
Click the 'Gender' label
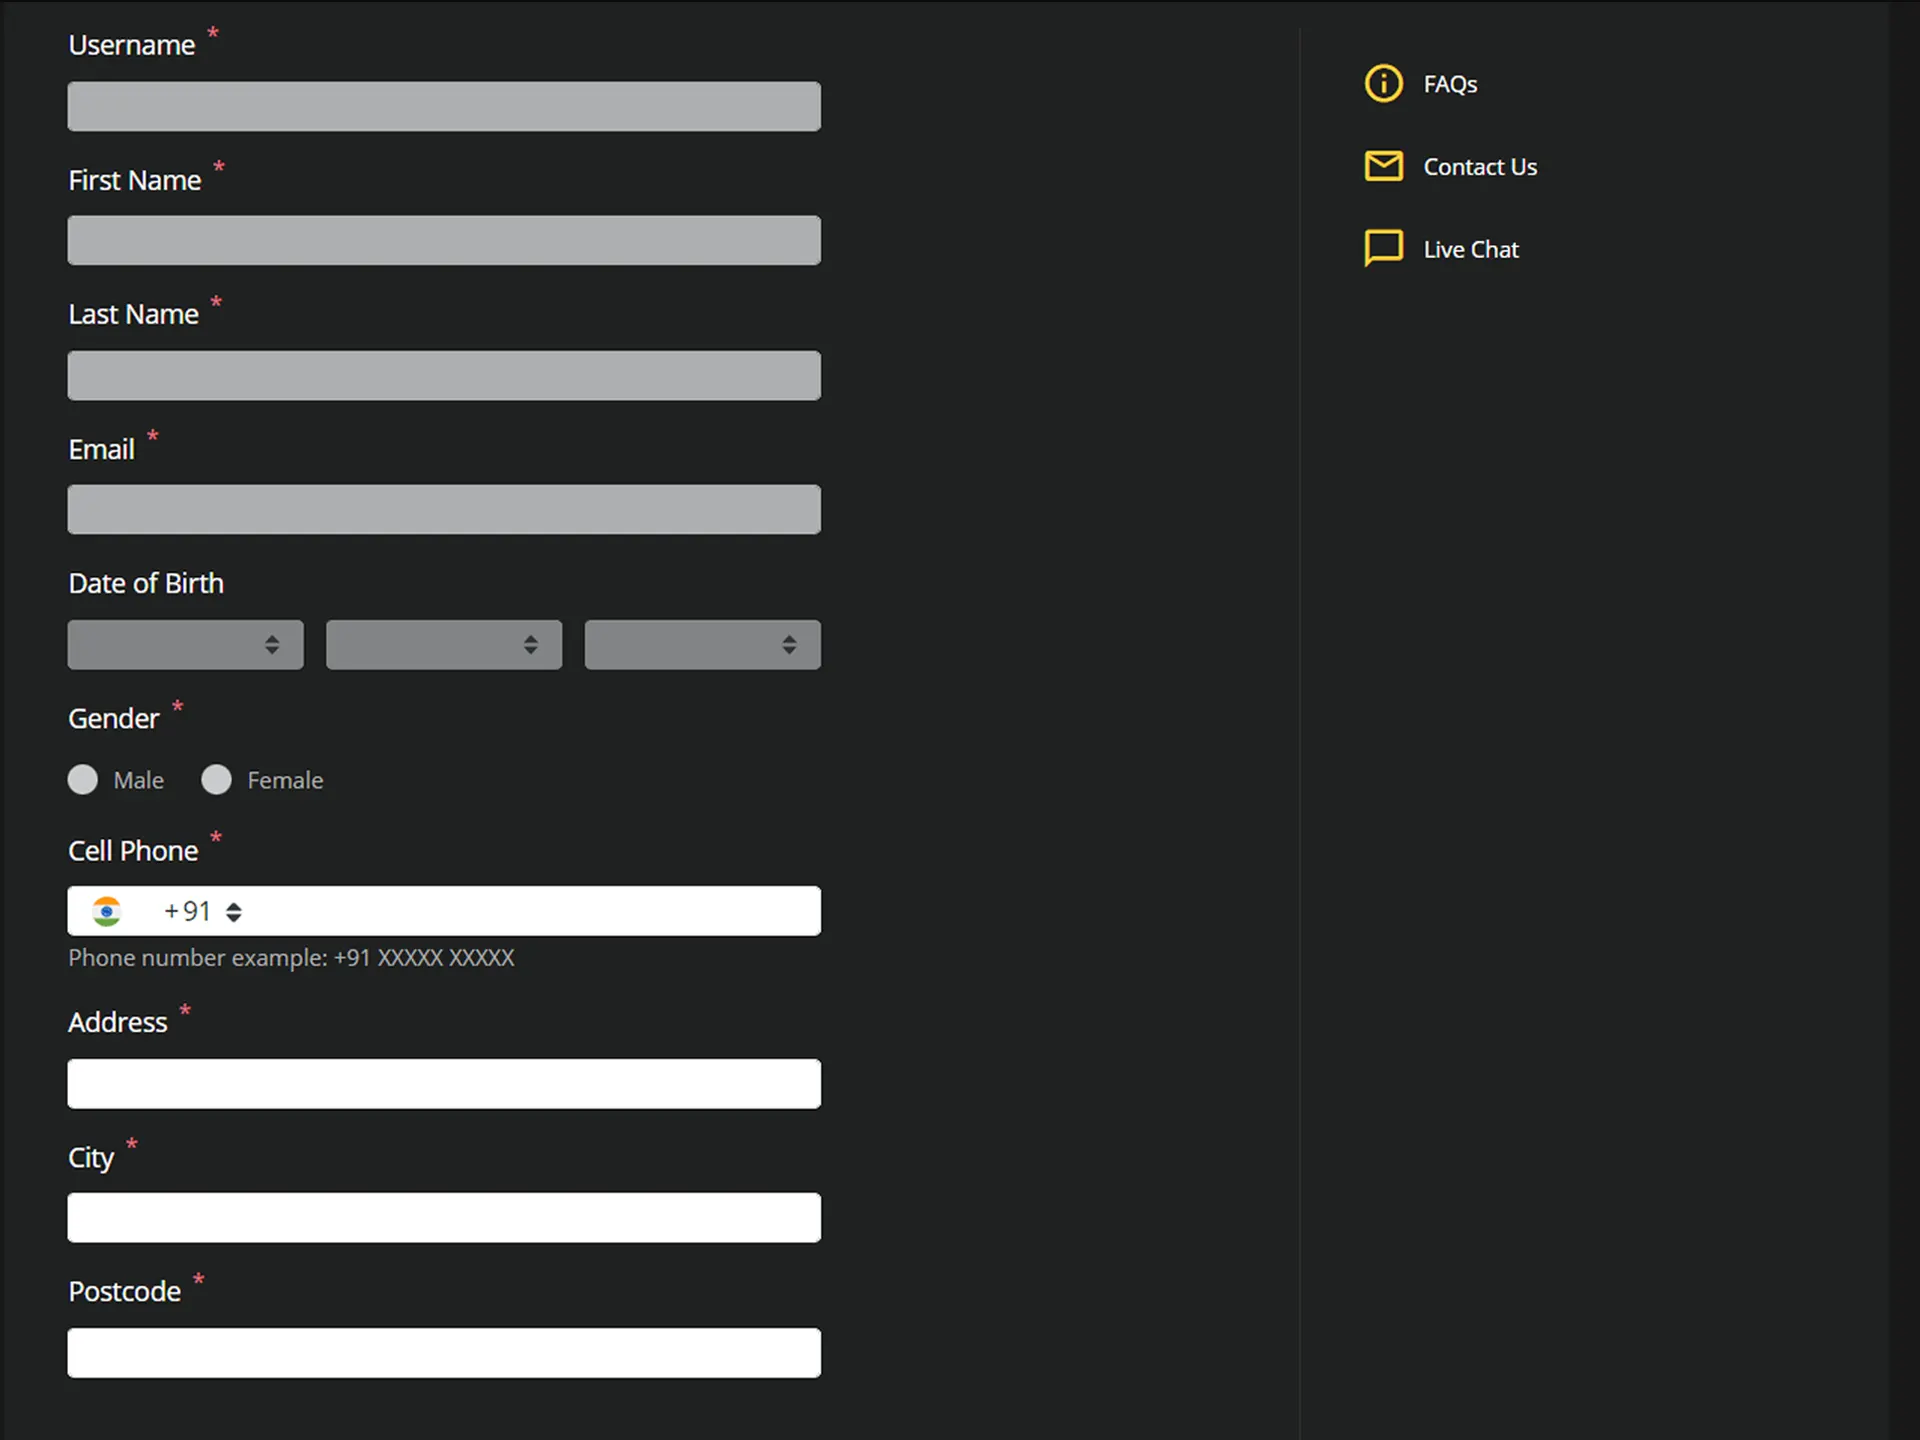point(113,718)
